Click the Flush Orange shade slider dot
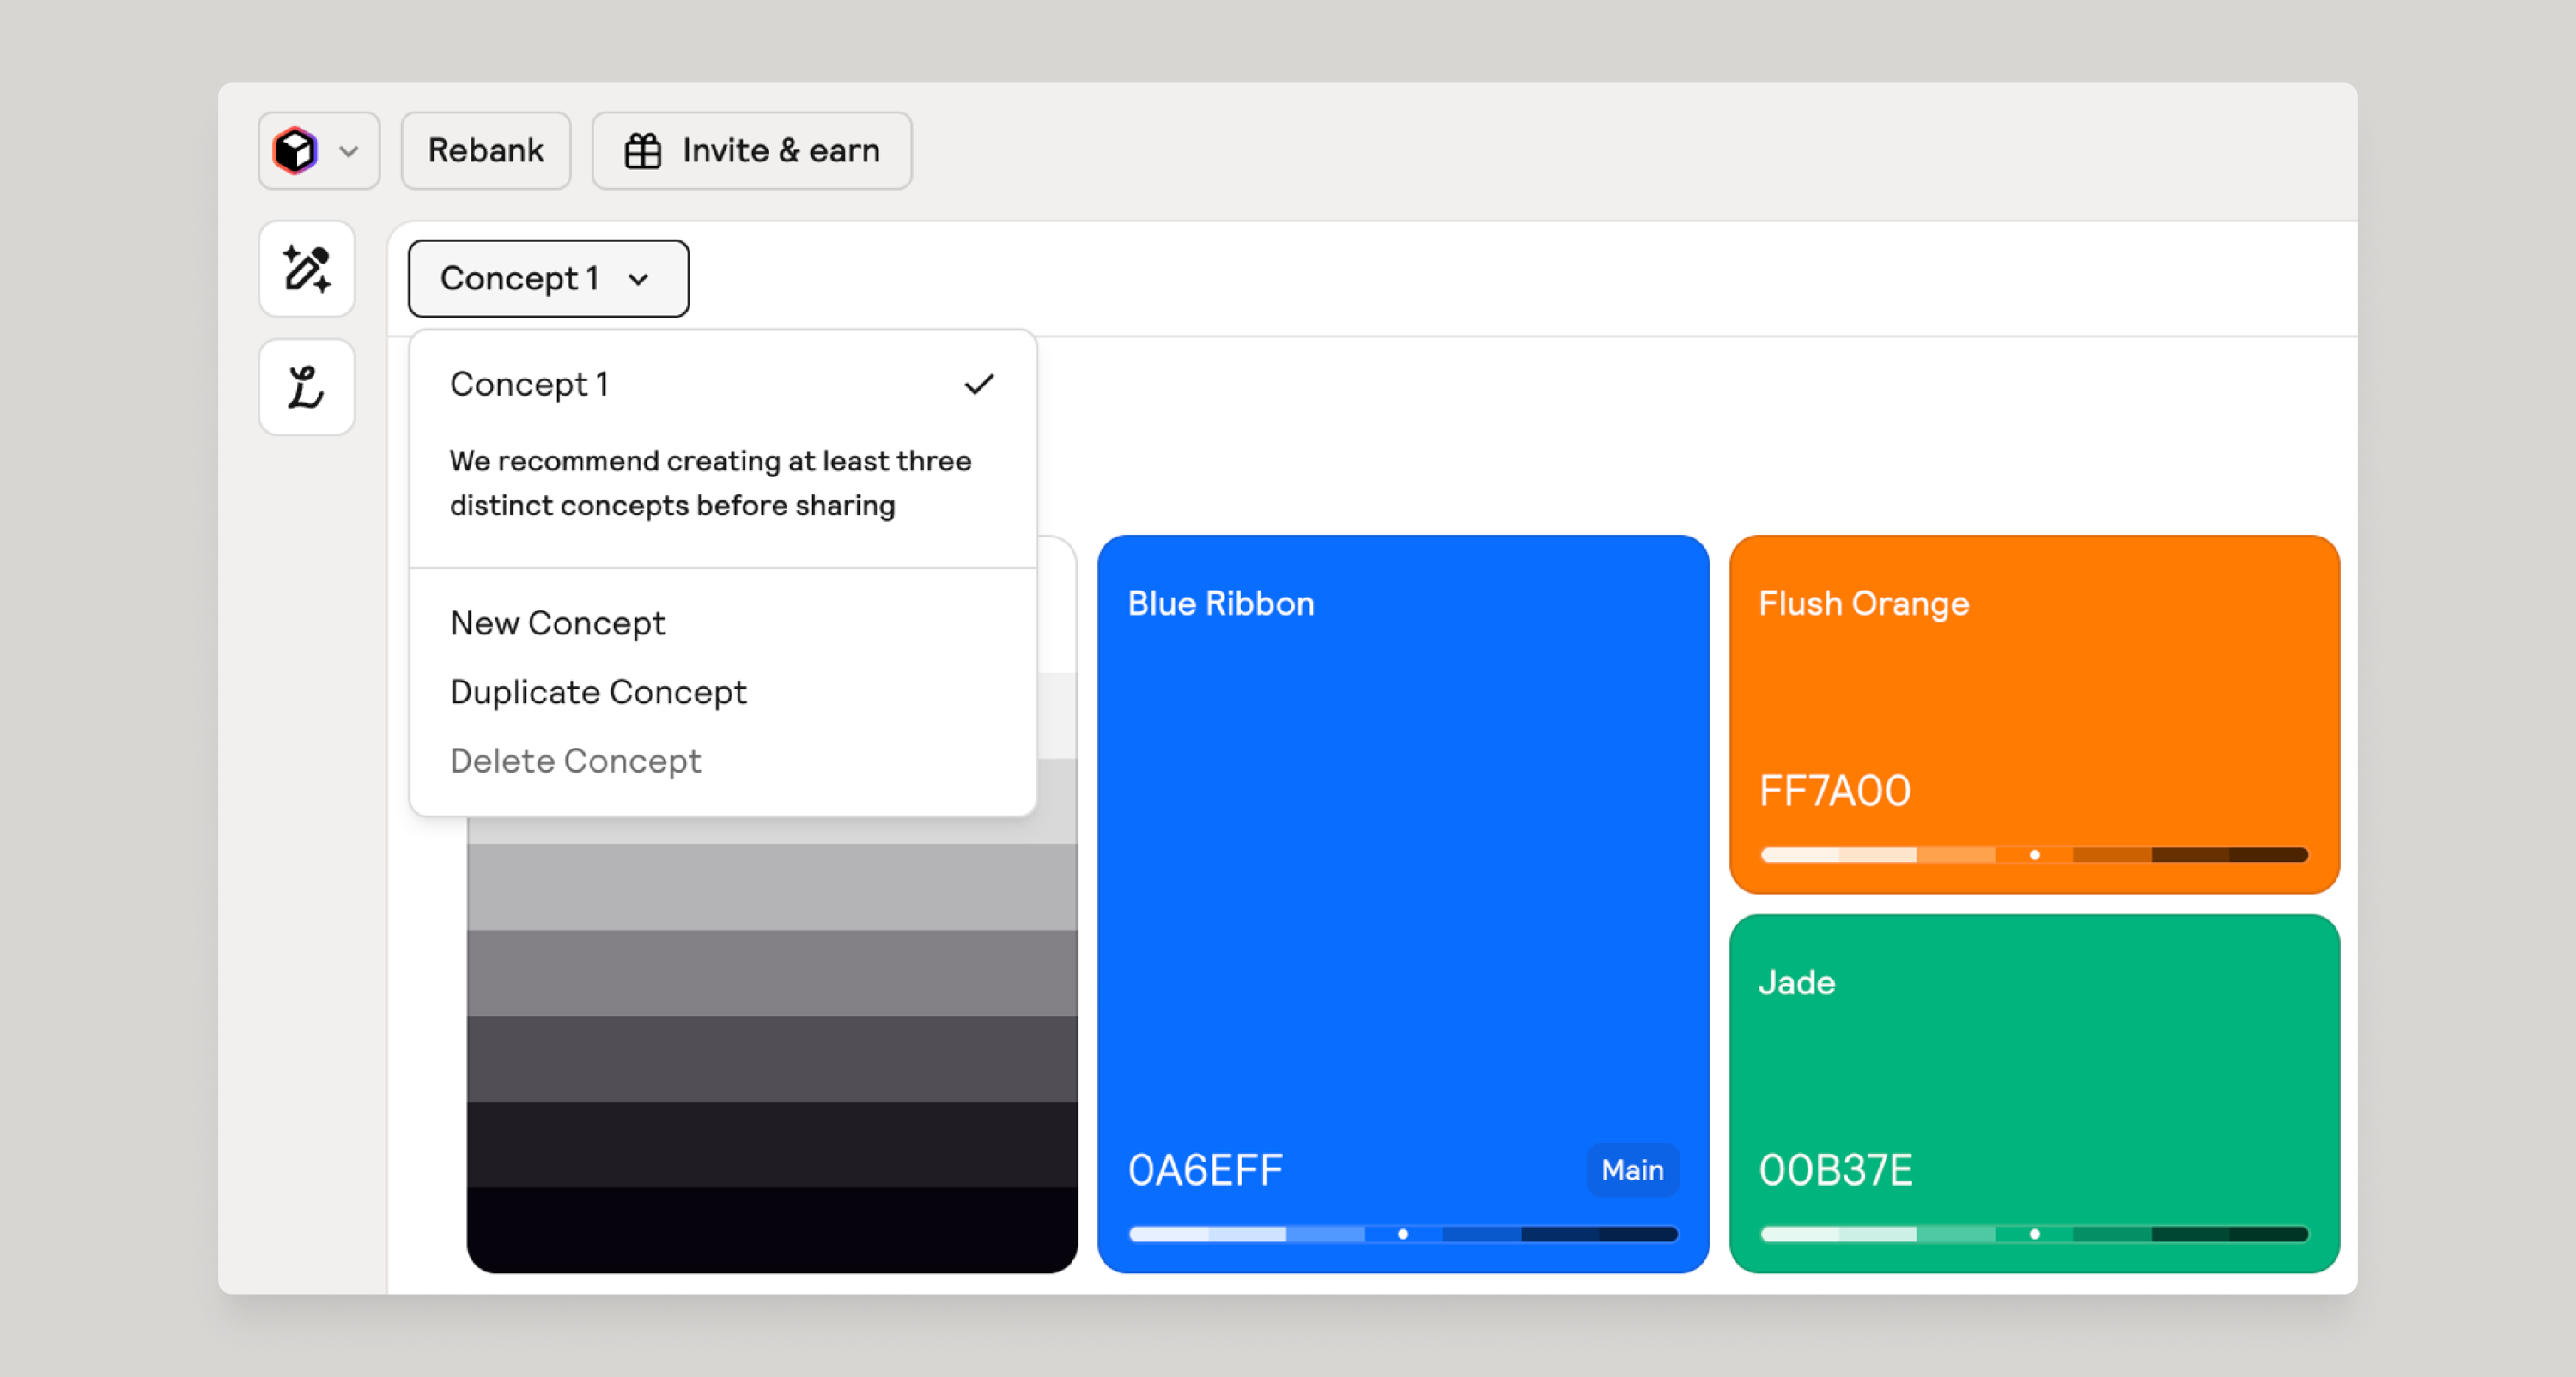Image resolution: width=2576 pixels, height=1377 pixels. [2034, 855]
